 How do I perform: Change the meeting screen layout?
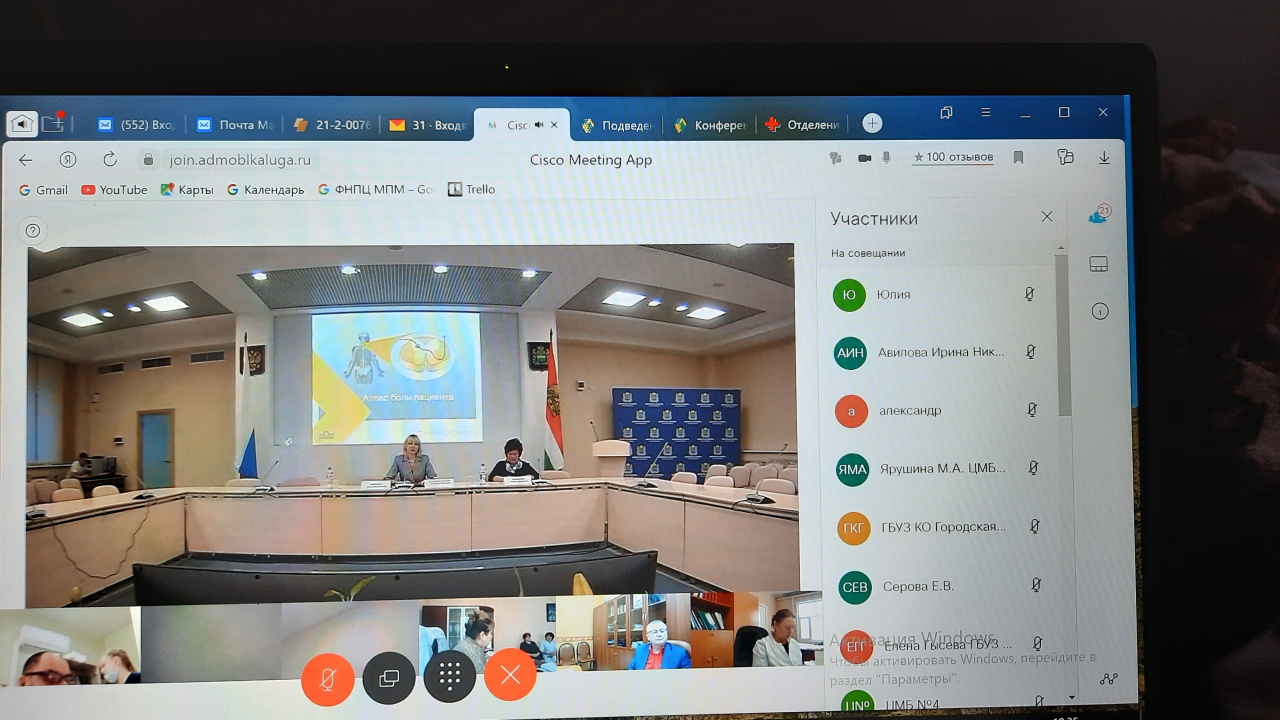coord(1098,264)
